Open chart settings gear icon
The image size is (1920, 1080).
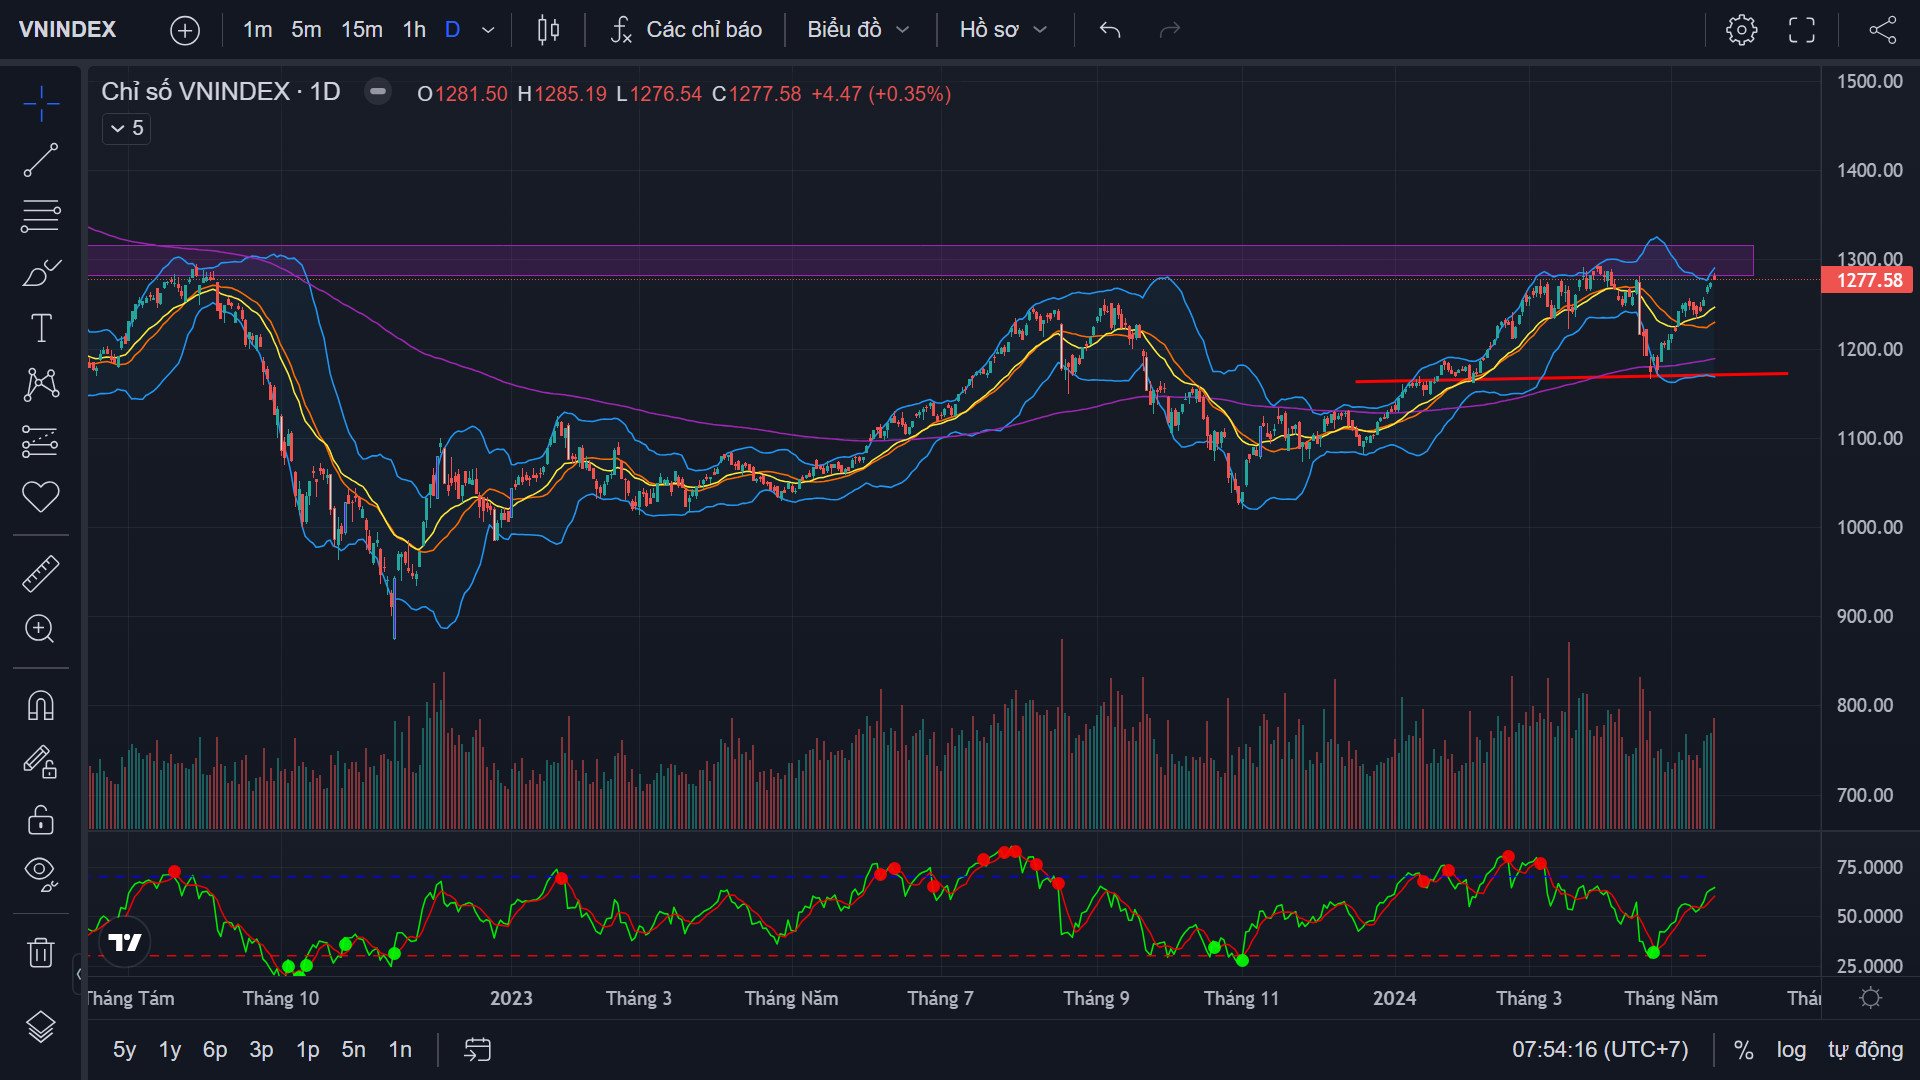(x=1741, y=30)
